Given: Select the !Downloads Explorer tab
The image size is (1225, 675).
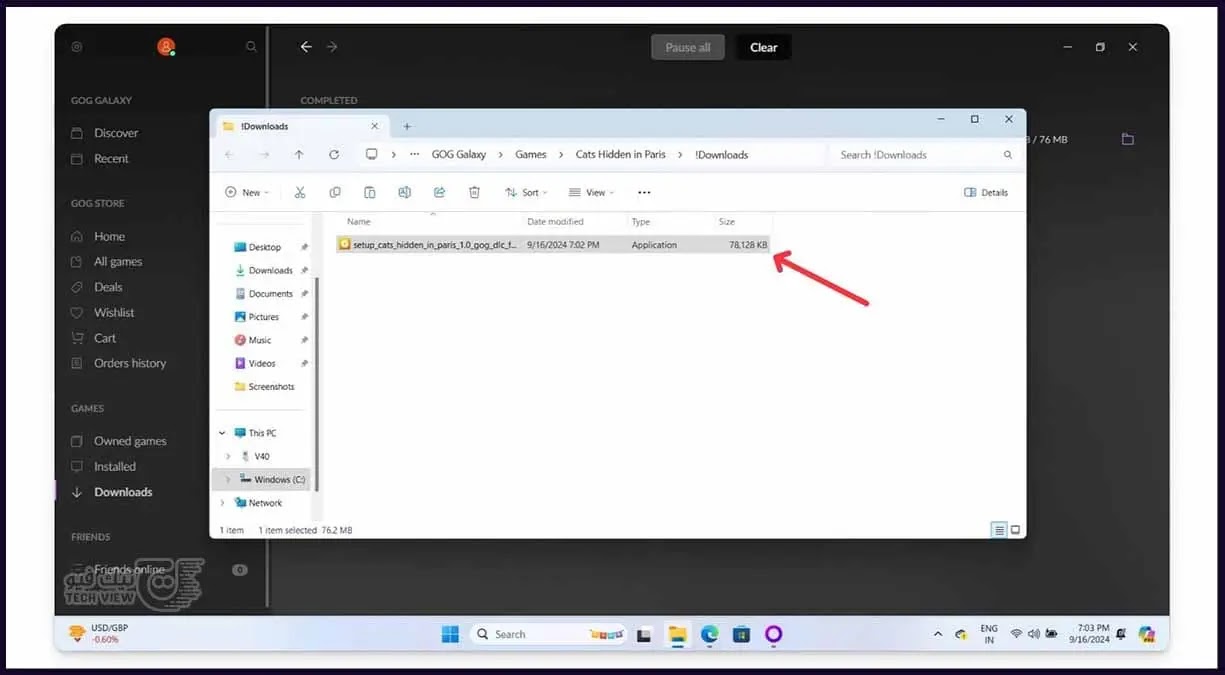Looking at the screenshot, I should click(301, 126).
